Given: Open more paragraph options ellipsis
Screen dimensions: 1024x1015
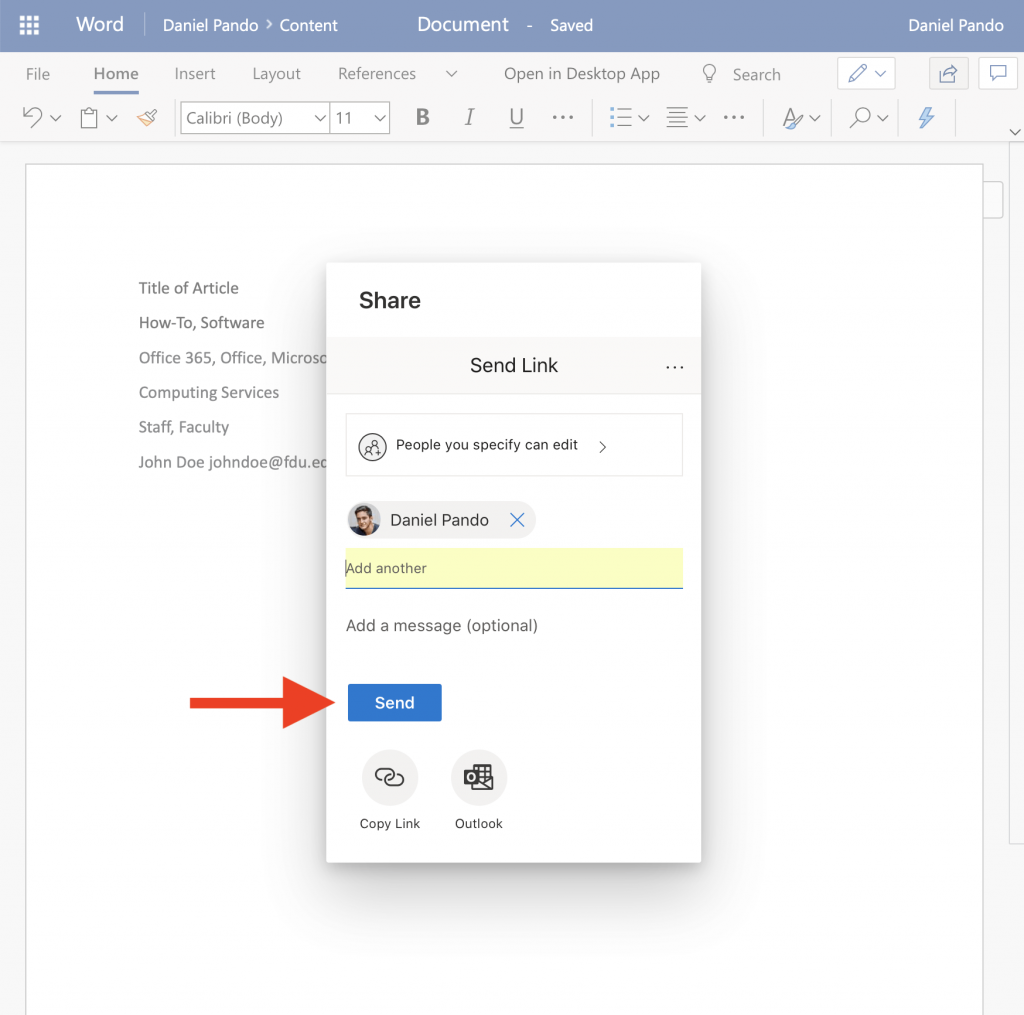Looking at the screenshot, I should pyautogui.click(x=734, y=118).
